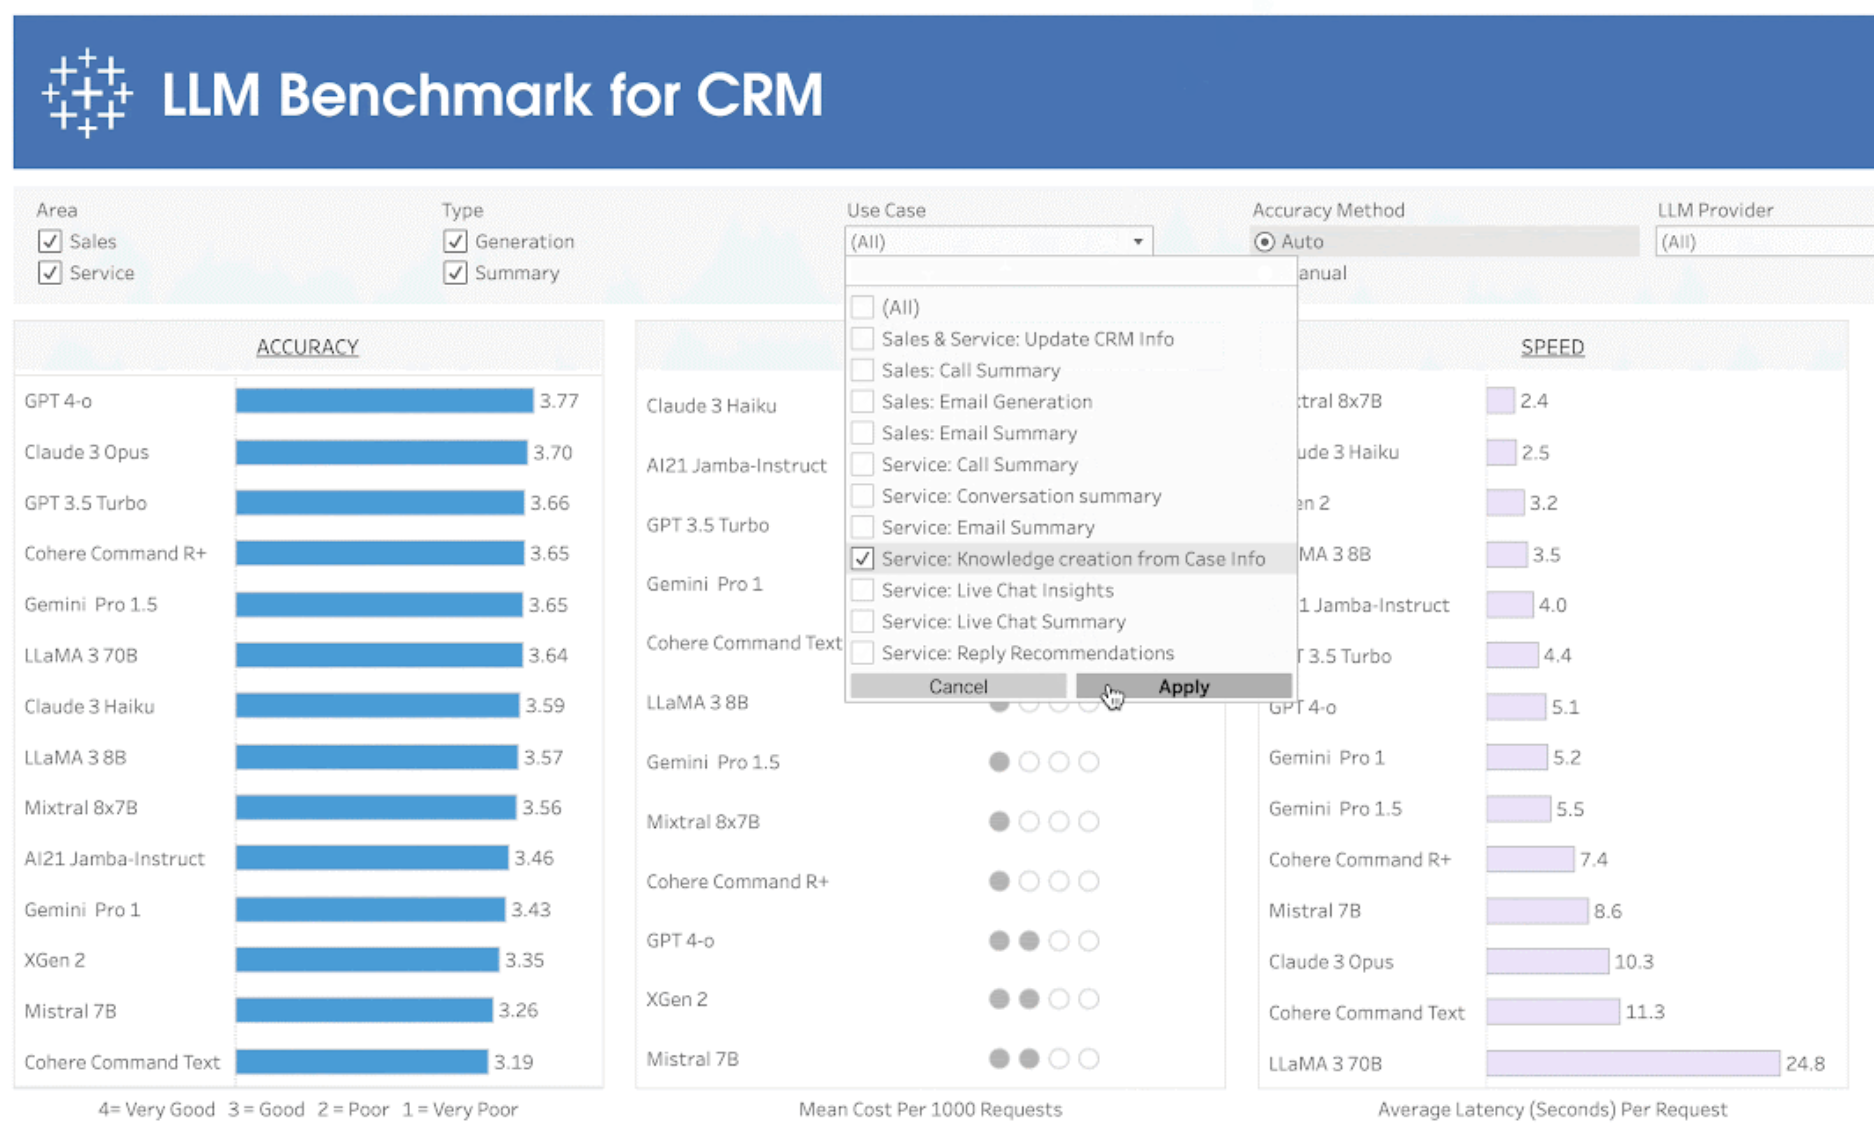Check the (All) option in Use Case list
This screenshot has width=1874, height=1140.
[863, 307]
